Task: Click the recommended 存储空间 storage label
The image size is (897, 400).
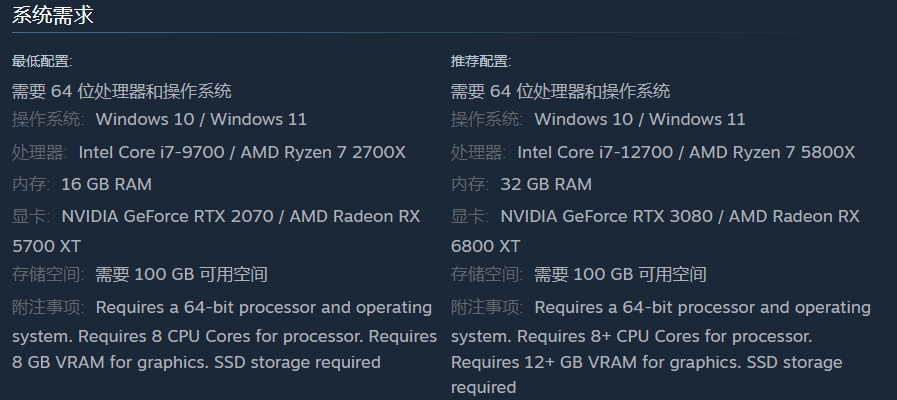Action: (x=487, y=274)
